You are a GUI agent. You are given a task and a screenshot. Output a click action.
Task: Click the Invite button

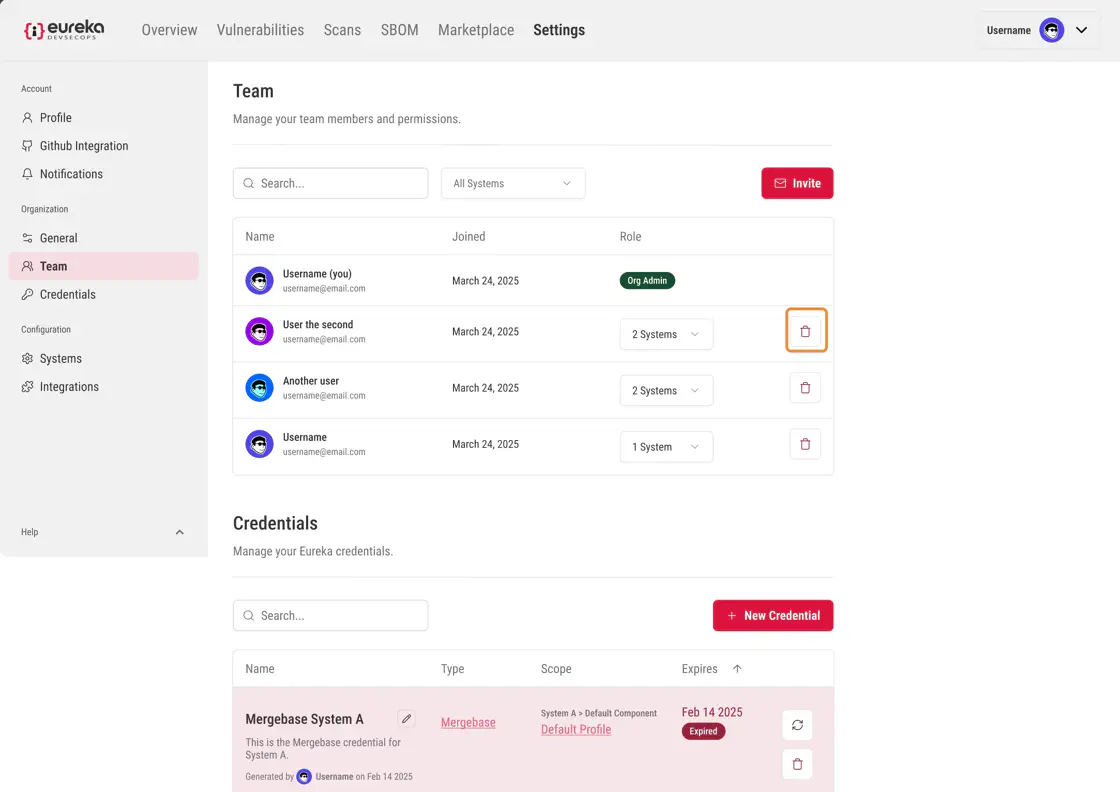(x=797, y=183)
